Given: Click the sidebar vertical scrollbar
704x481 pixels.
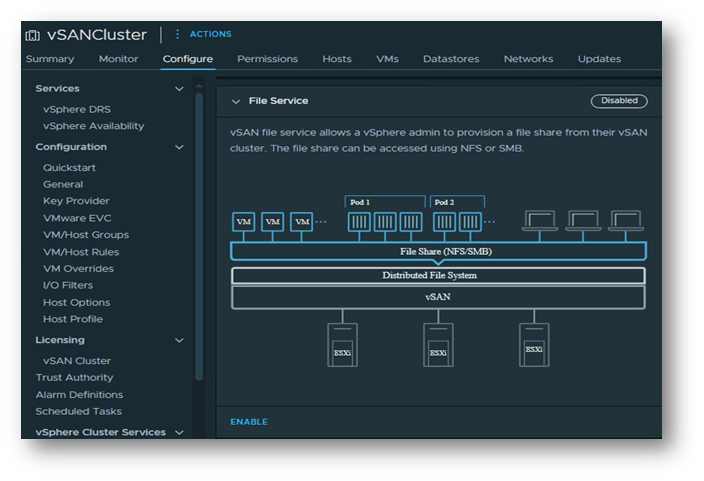Looking at the screenshot, I should 199,237.
